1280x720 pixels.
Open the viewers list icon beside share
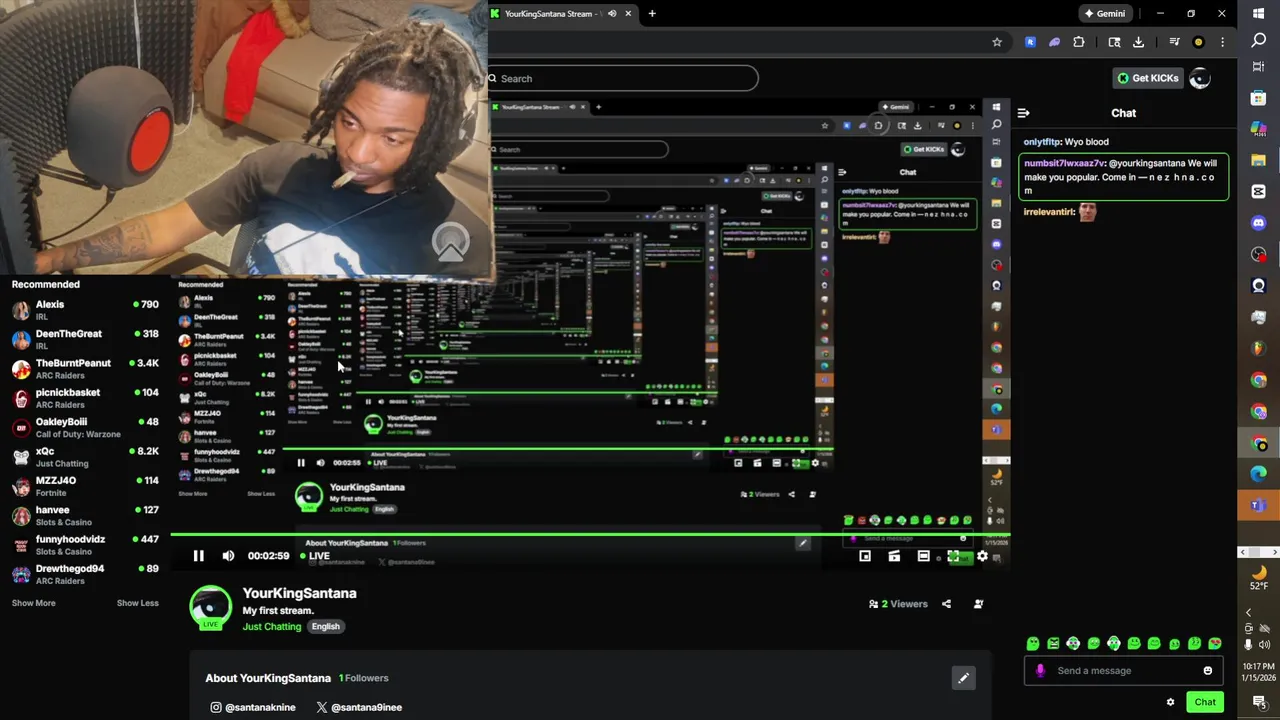coord(978,604)
